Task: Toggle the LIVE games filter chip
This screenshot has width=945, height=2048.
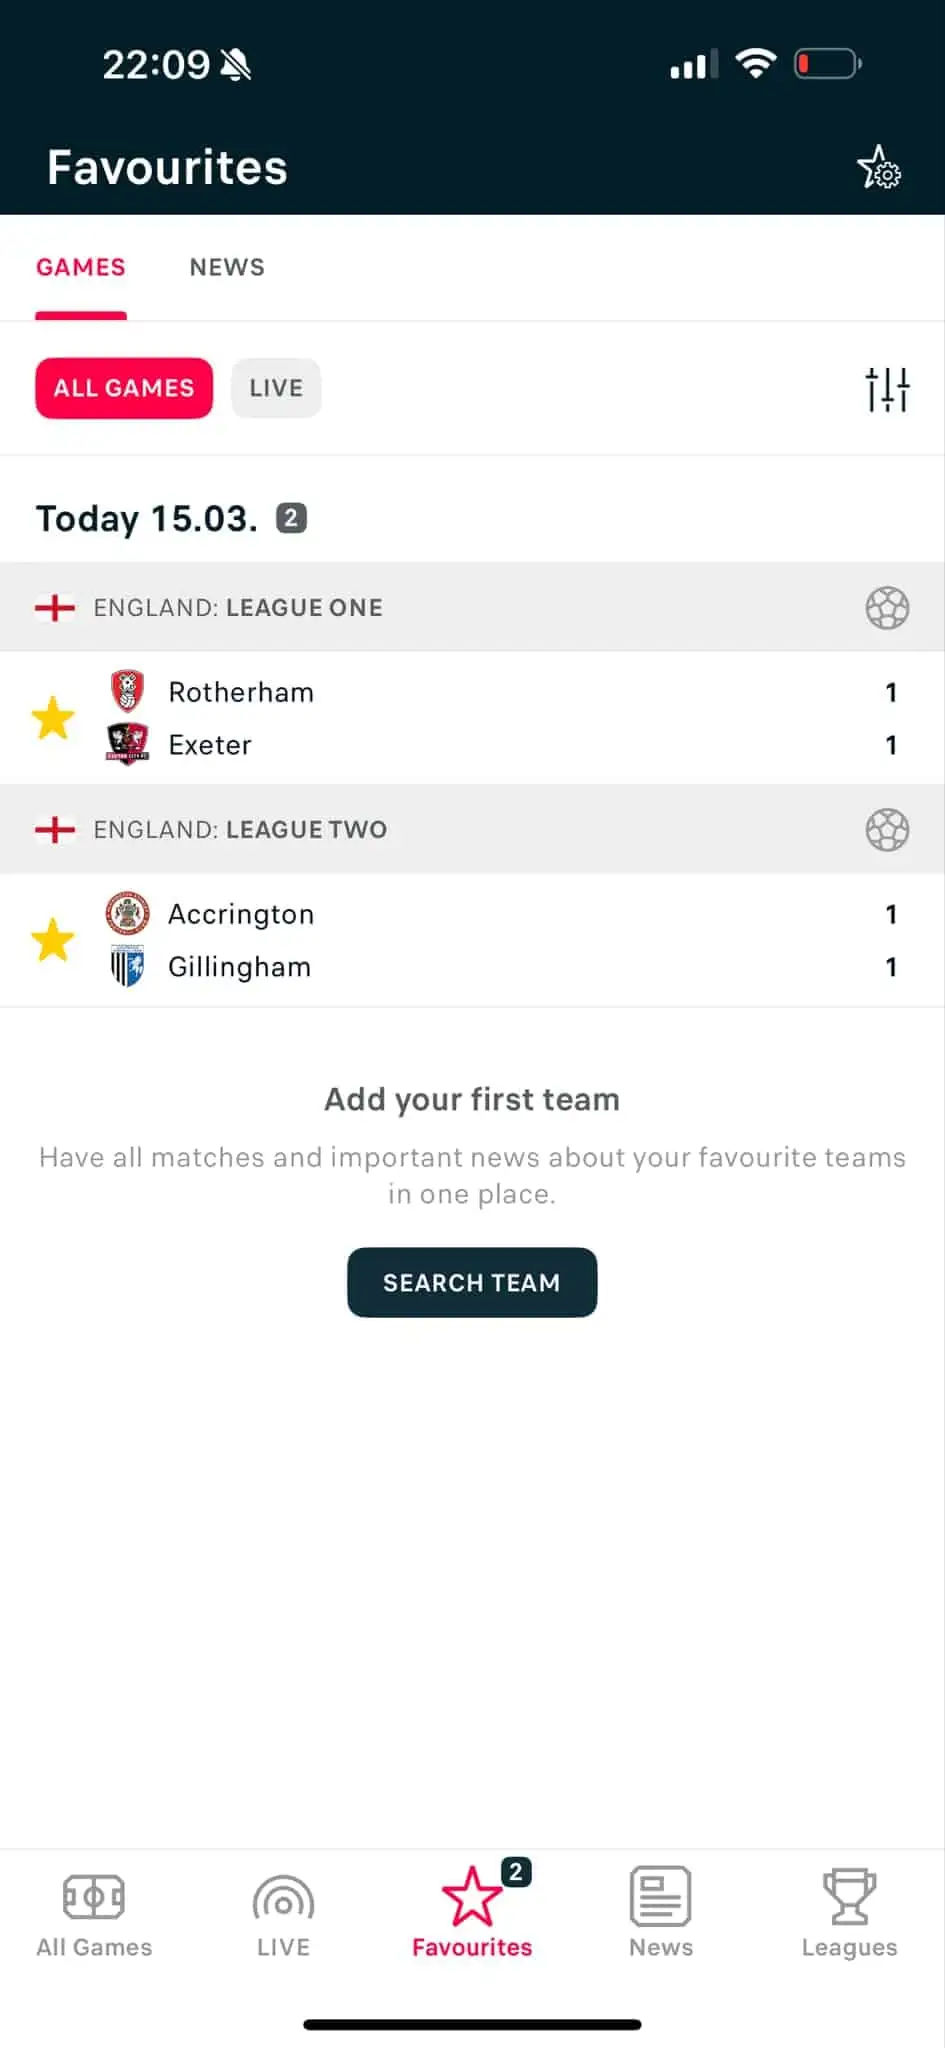Action: tap(276, 388)
